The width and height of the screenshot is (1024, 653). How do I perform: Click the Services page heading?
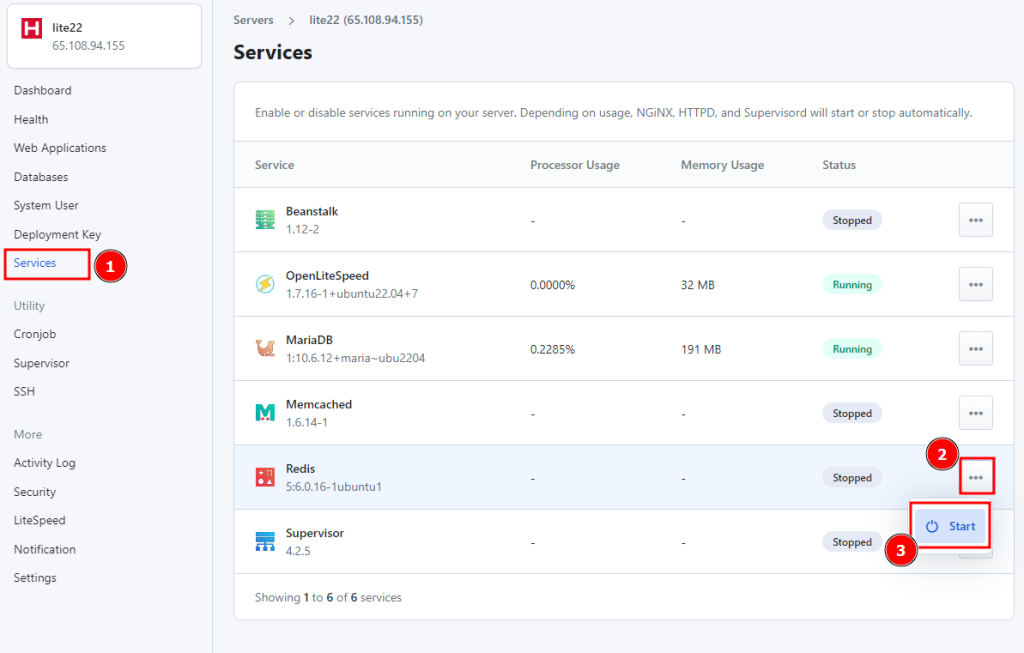point(273,52)
